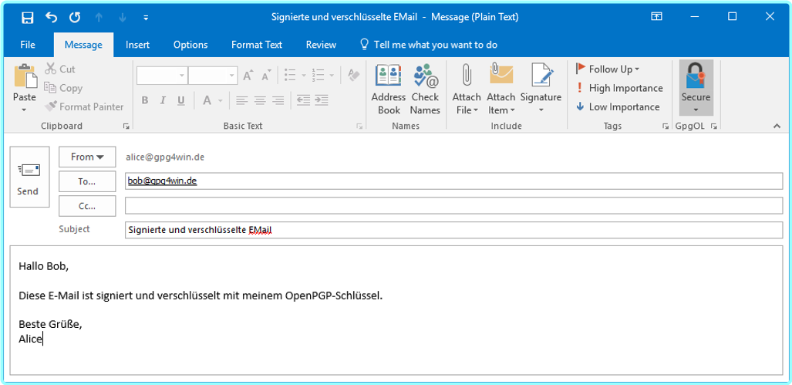
Task: Align text right
Action: pos(278,100)
